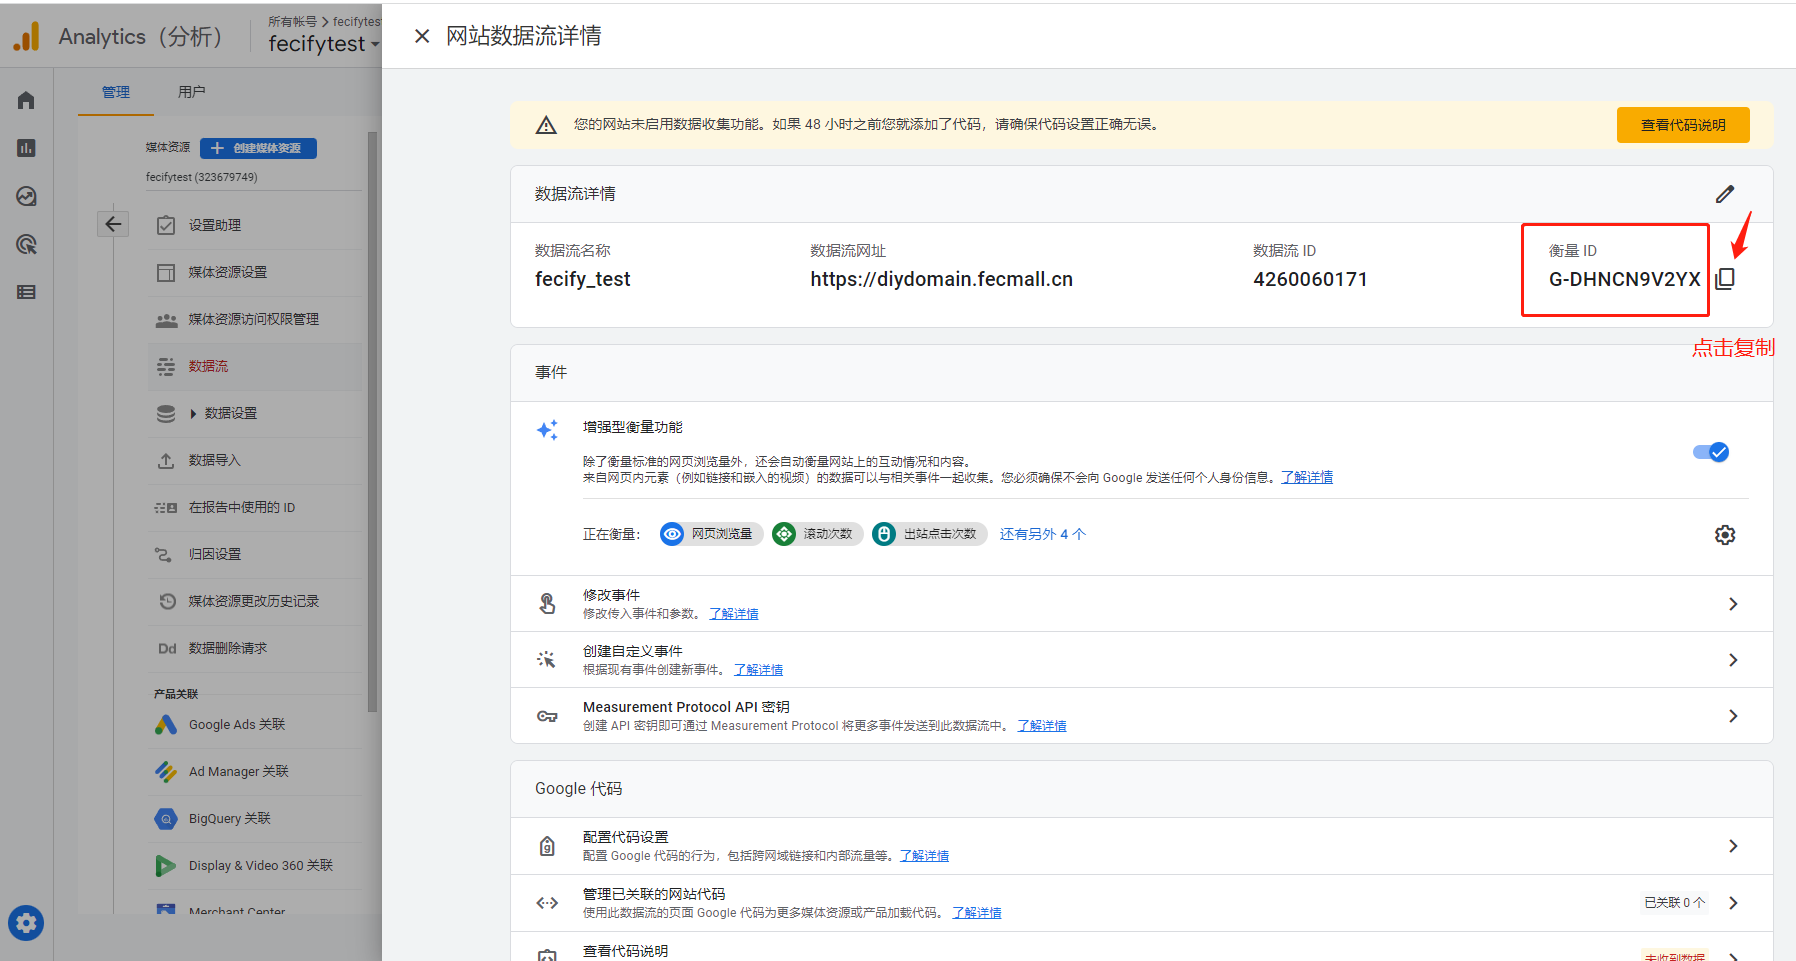Click Analytics logo at top left
The height and width of the screenshot is (961, 1796).
(27, 37)
